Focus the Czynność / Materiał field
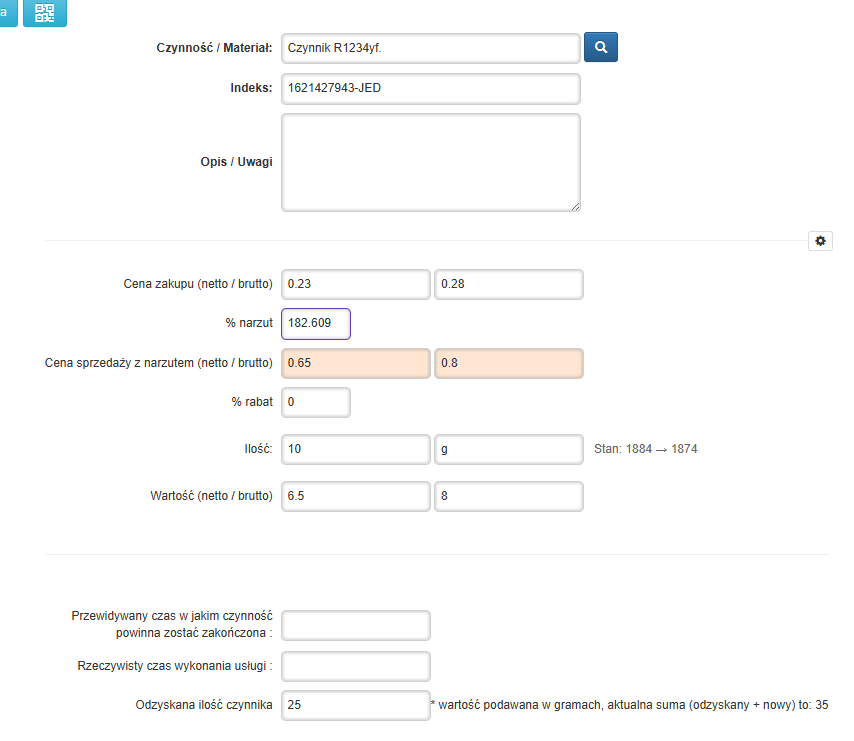This screenshot has height=741, width=854. coord(430,48)
